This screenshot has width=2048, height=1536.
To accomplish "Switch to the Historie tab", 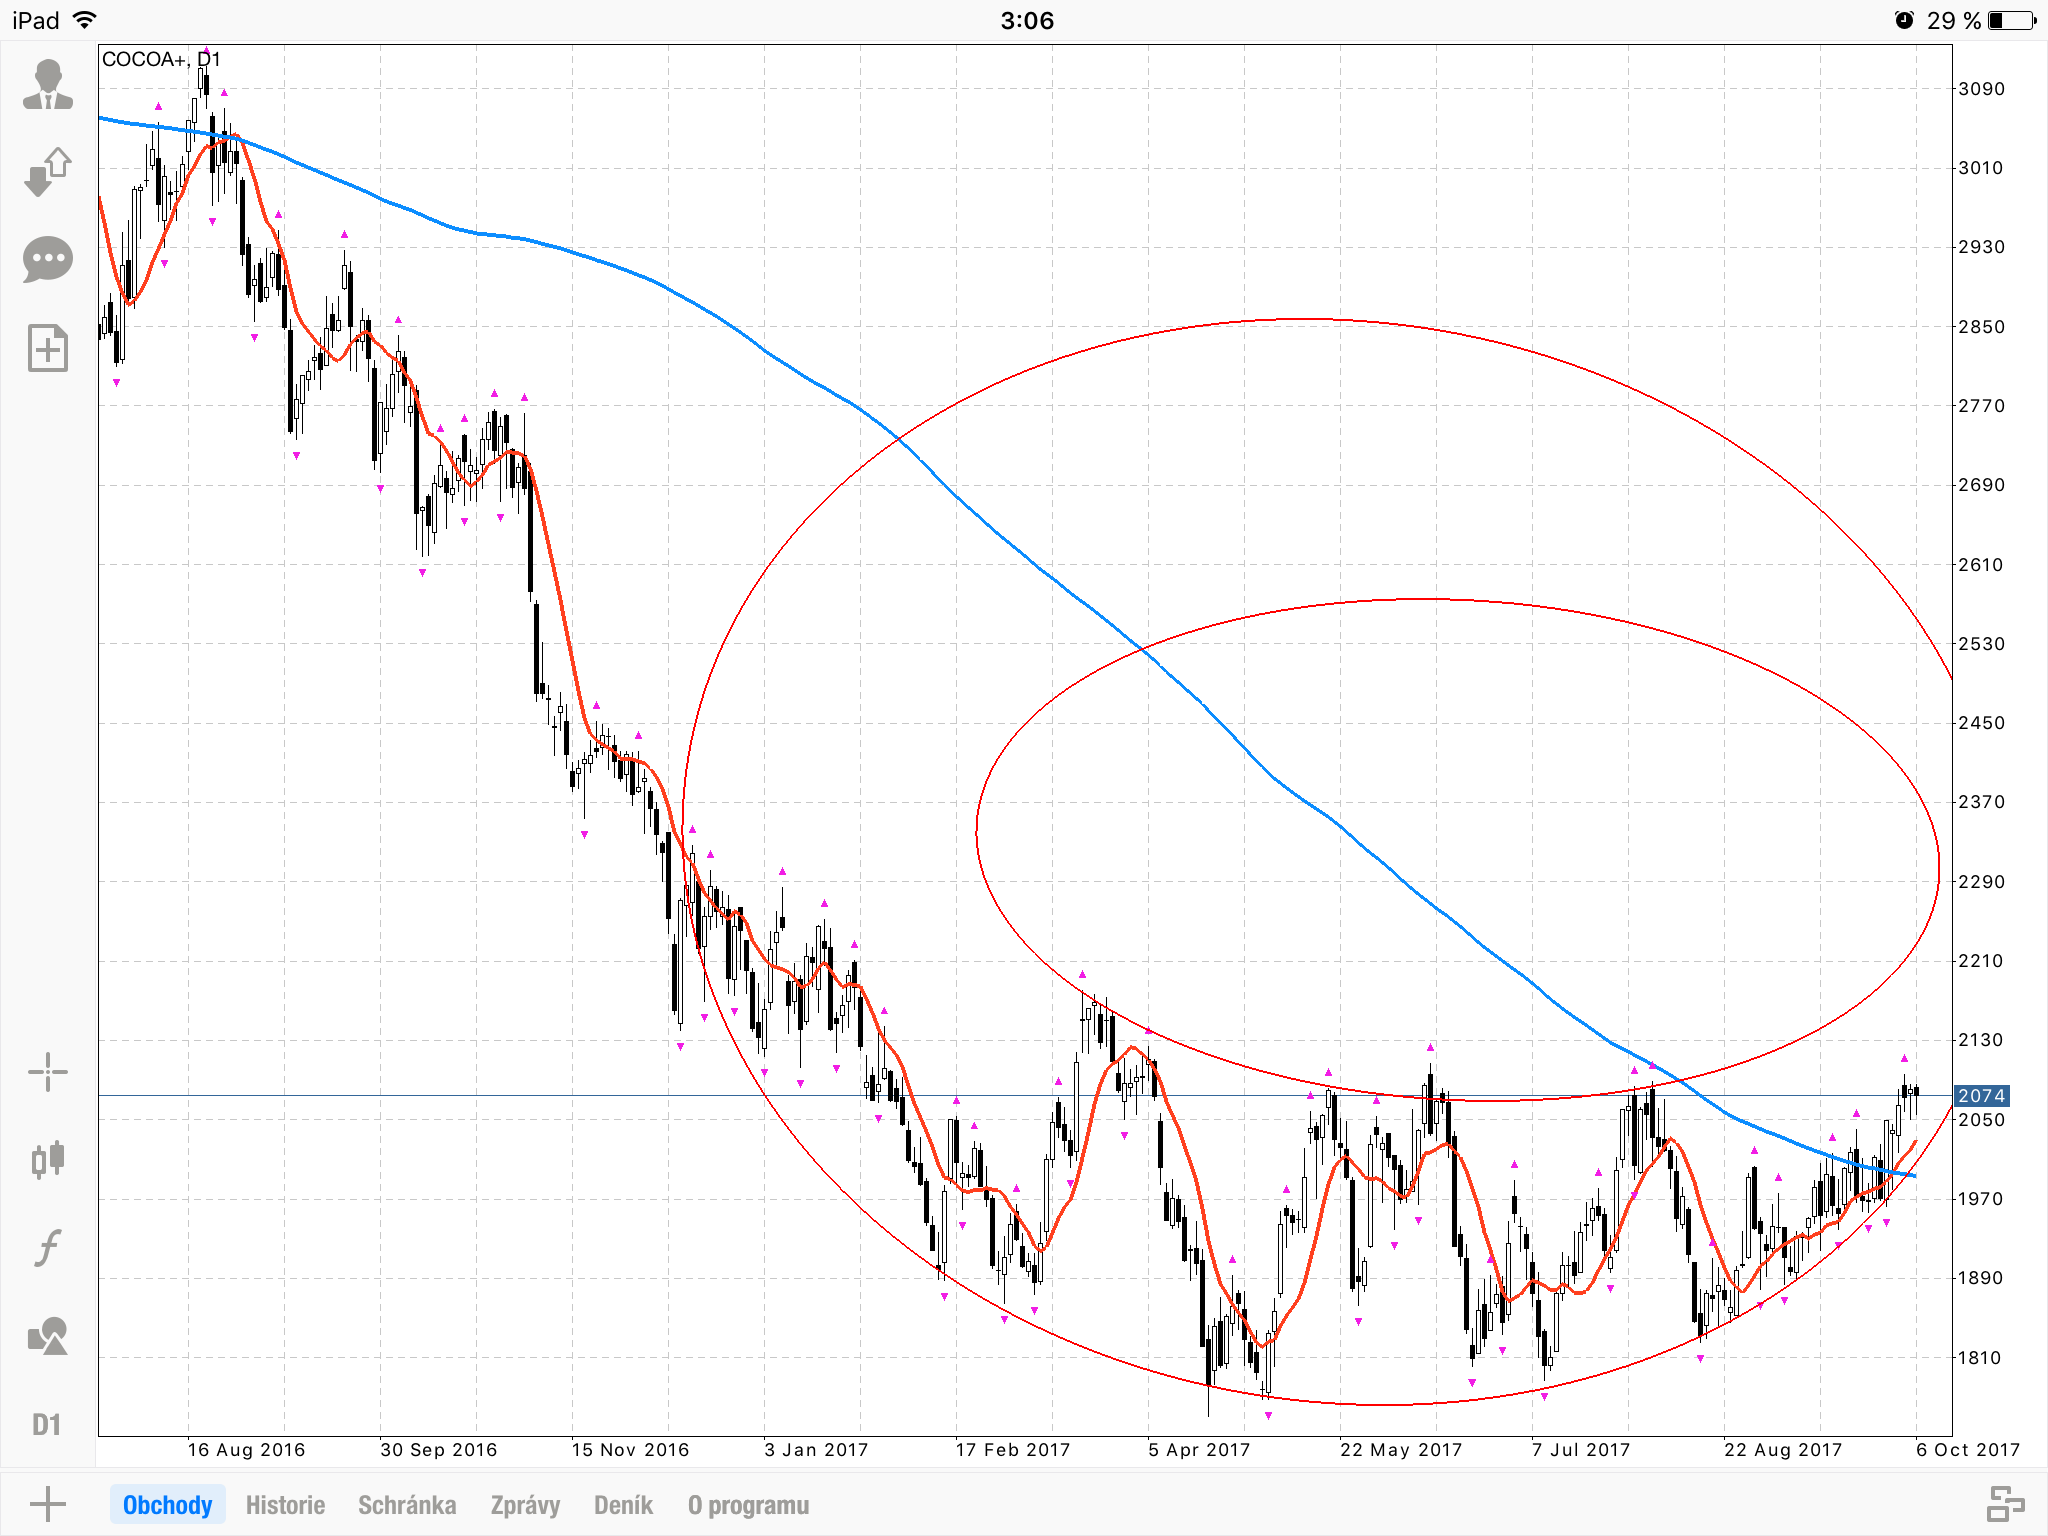I will pos(285,1505).
